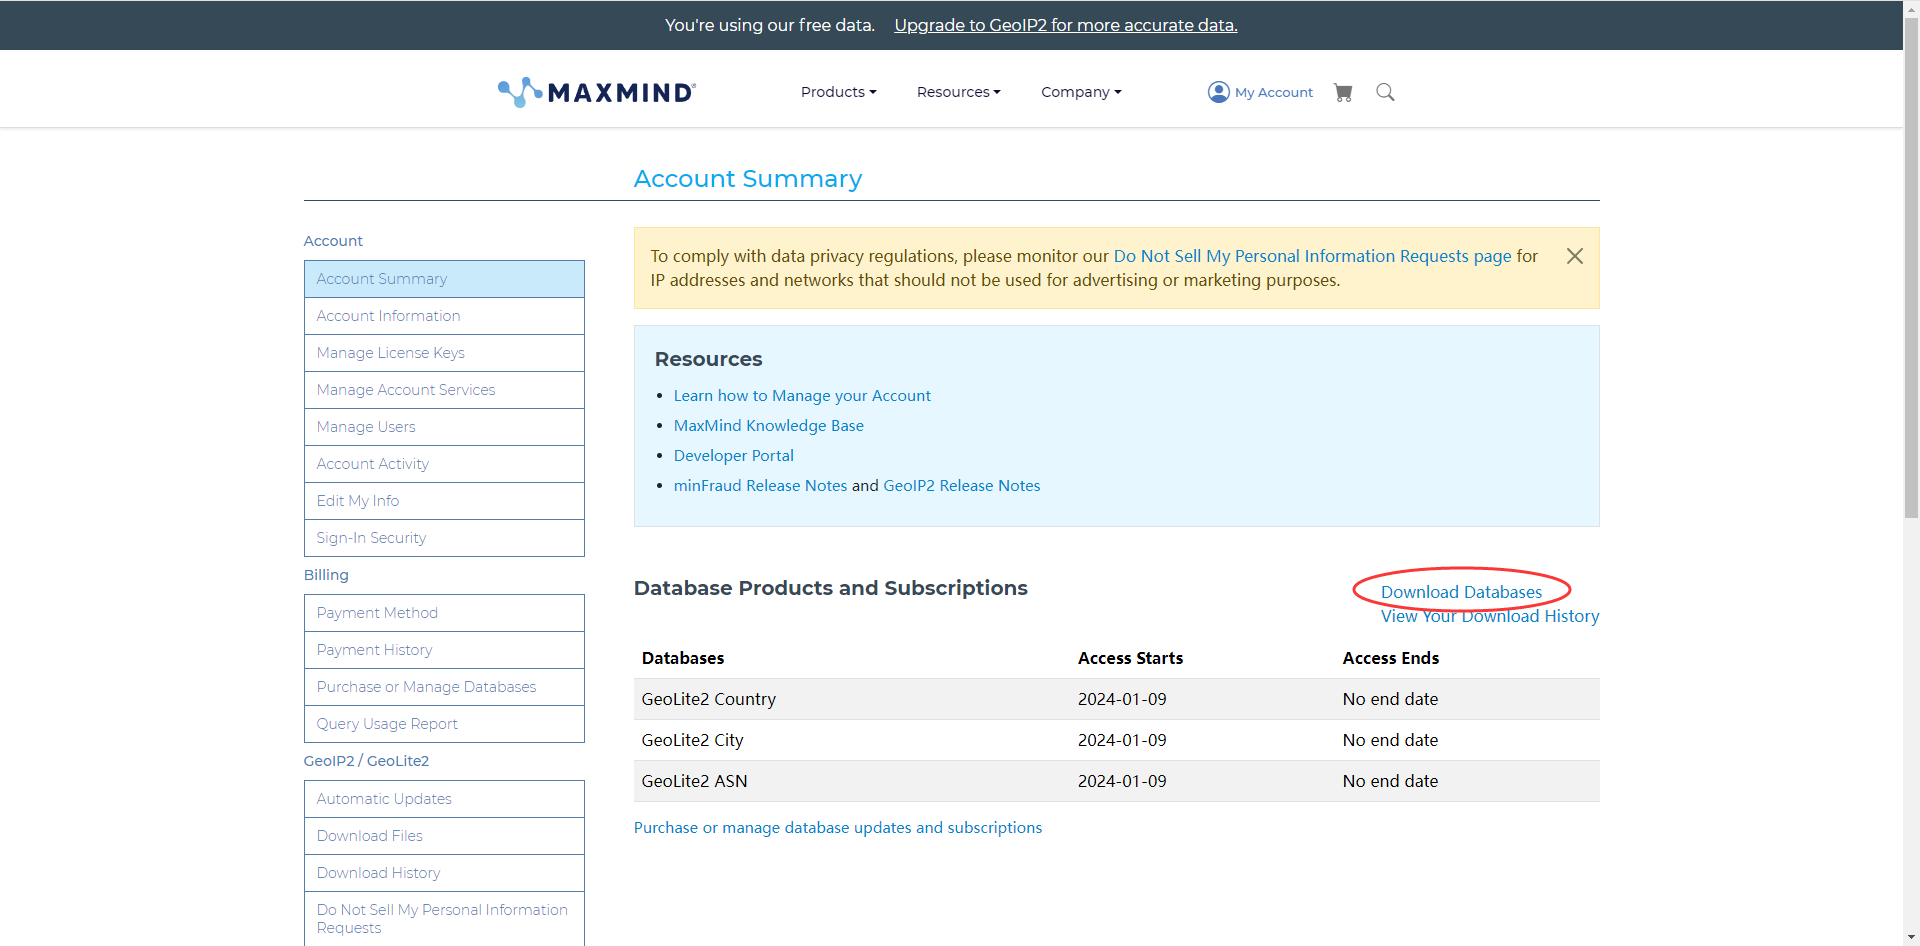Screen dimensions: 1920x946
Task: Click the My Account user icon
Action: tap(1218, 92)
